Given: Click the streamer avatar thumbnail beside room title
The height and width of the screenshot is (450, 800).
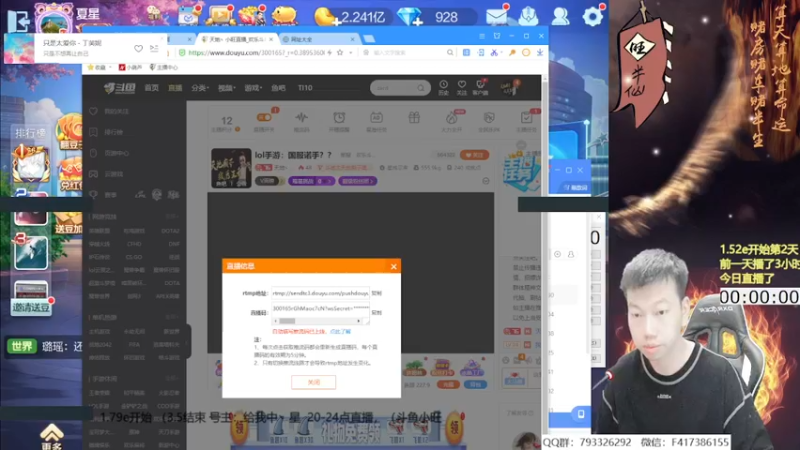Looking at the screenshot, I should click(231, 168).
